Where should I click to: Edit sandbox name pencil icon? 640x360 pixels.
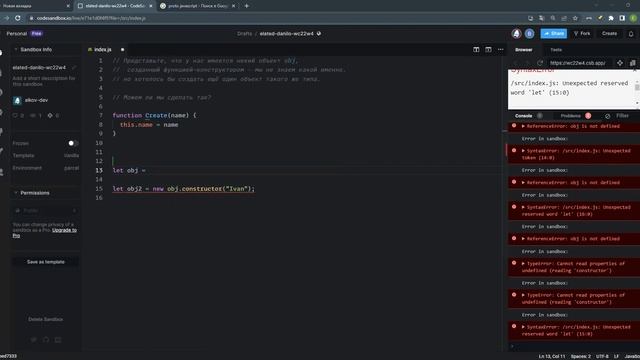point(74,67)
